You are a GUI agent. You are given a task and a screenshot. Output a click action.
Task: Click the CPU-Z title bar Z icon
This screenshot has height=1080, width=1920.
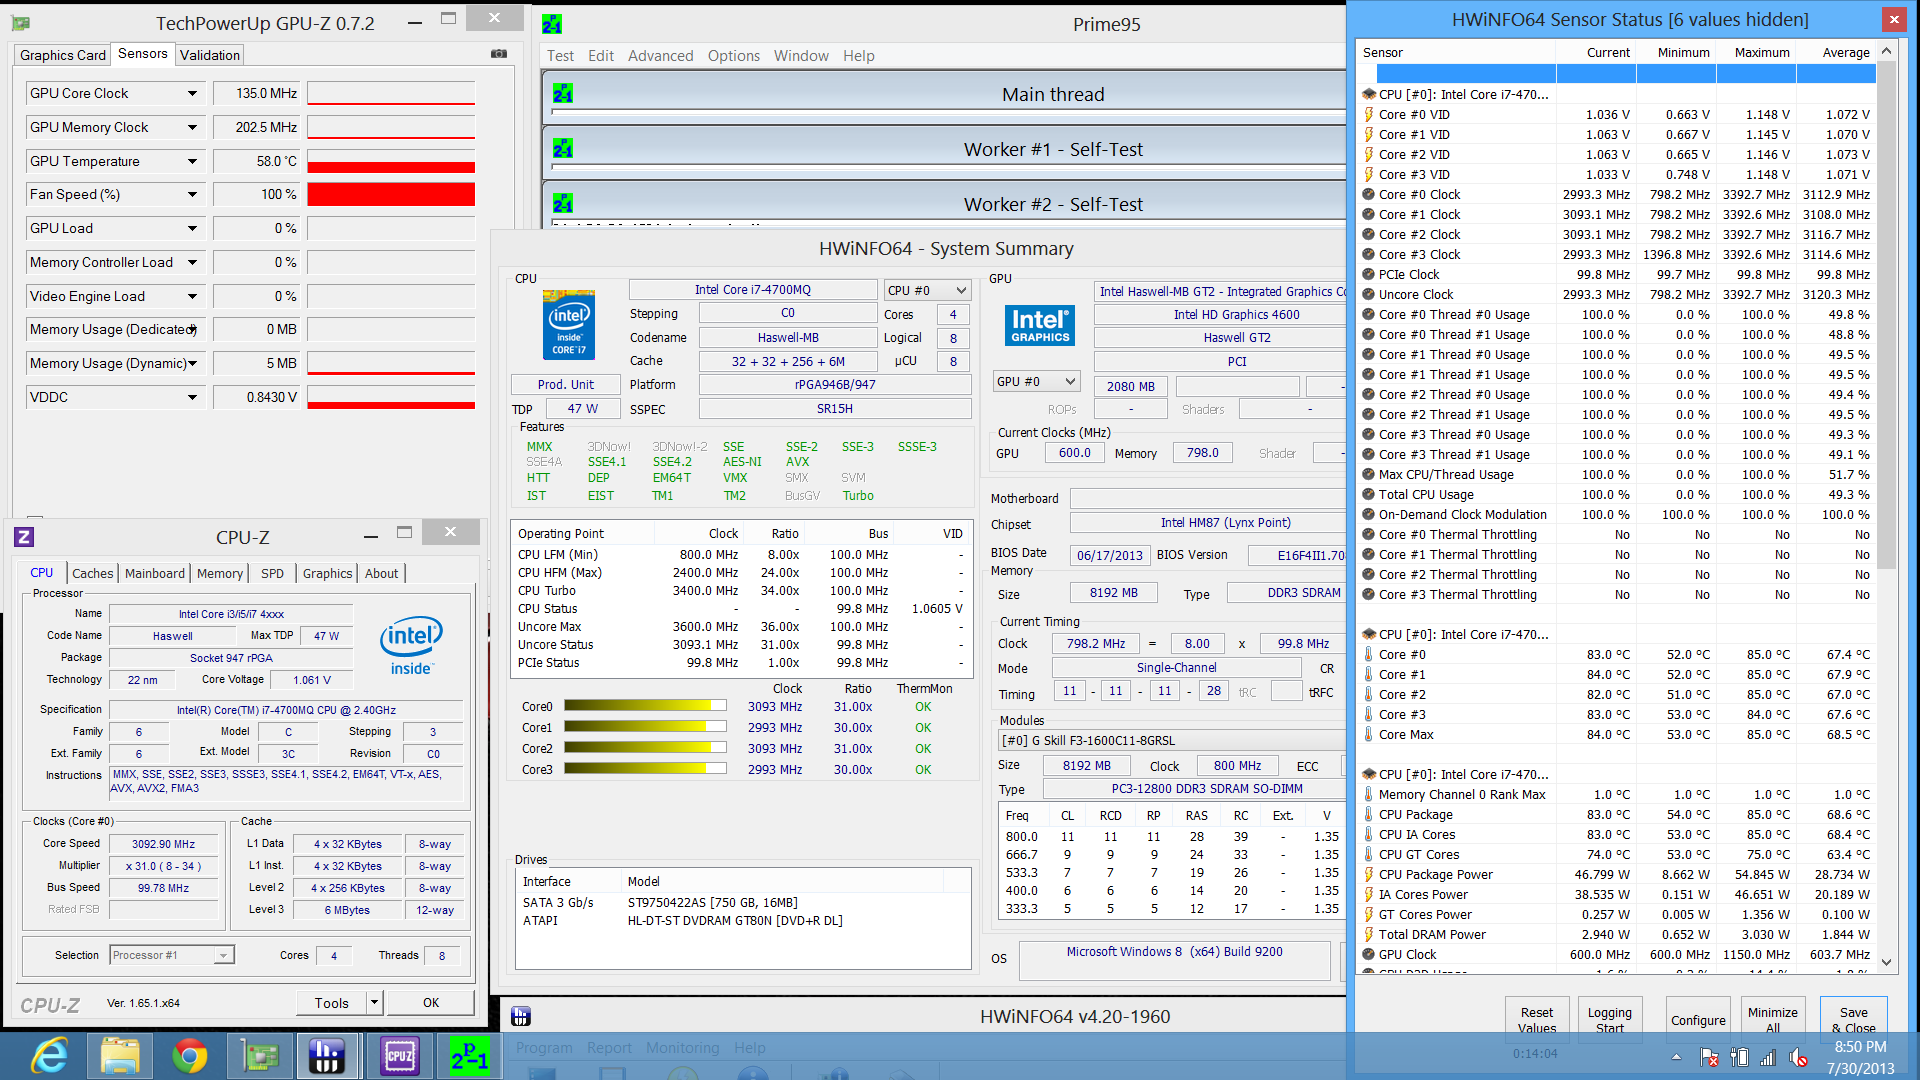pyautogui.click(x=24, y=537)
